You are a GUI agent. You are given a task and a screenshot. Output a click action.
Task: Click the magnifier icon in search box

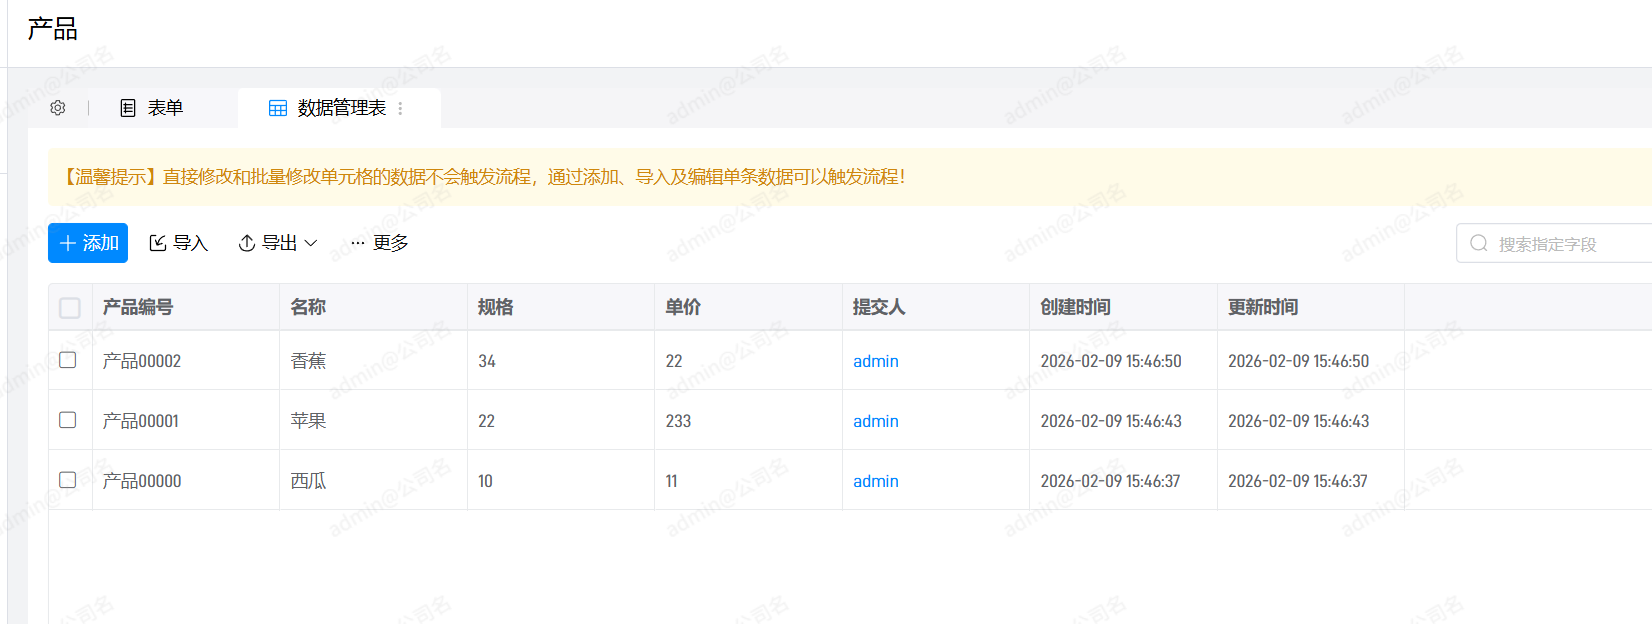pos(1479,243)
